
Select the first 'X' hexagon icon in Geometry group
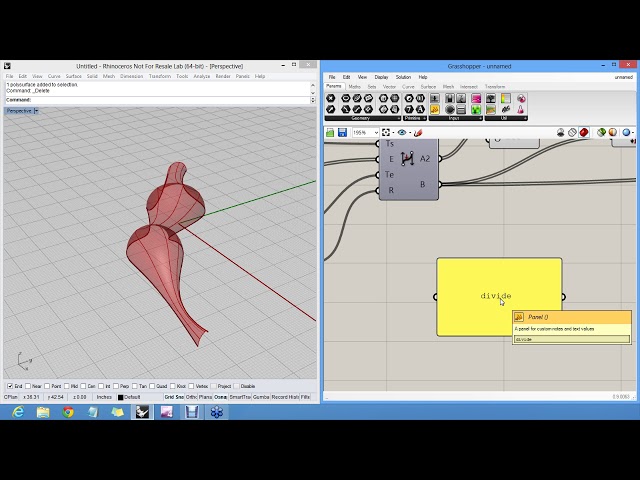331,98
